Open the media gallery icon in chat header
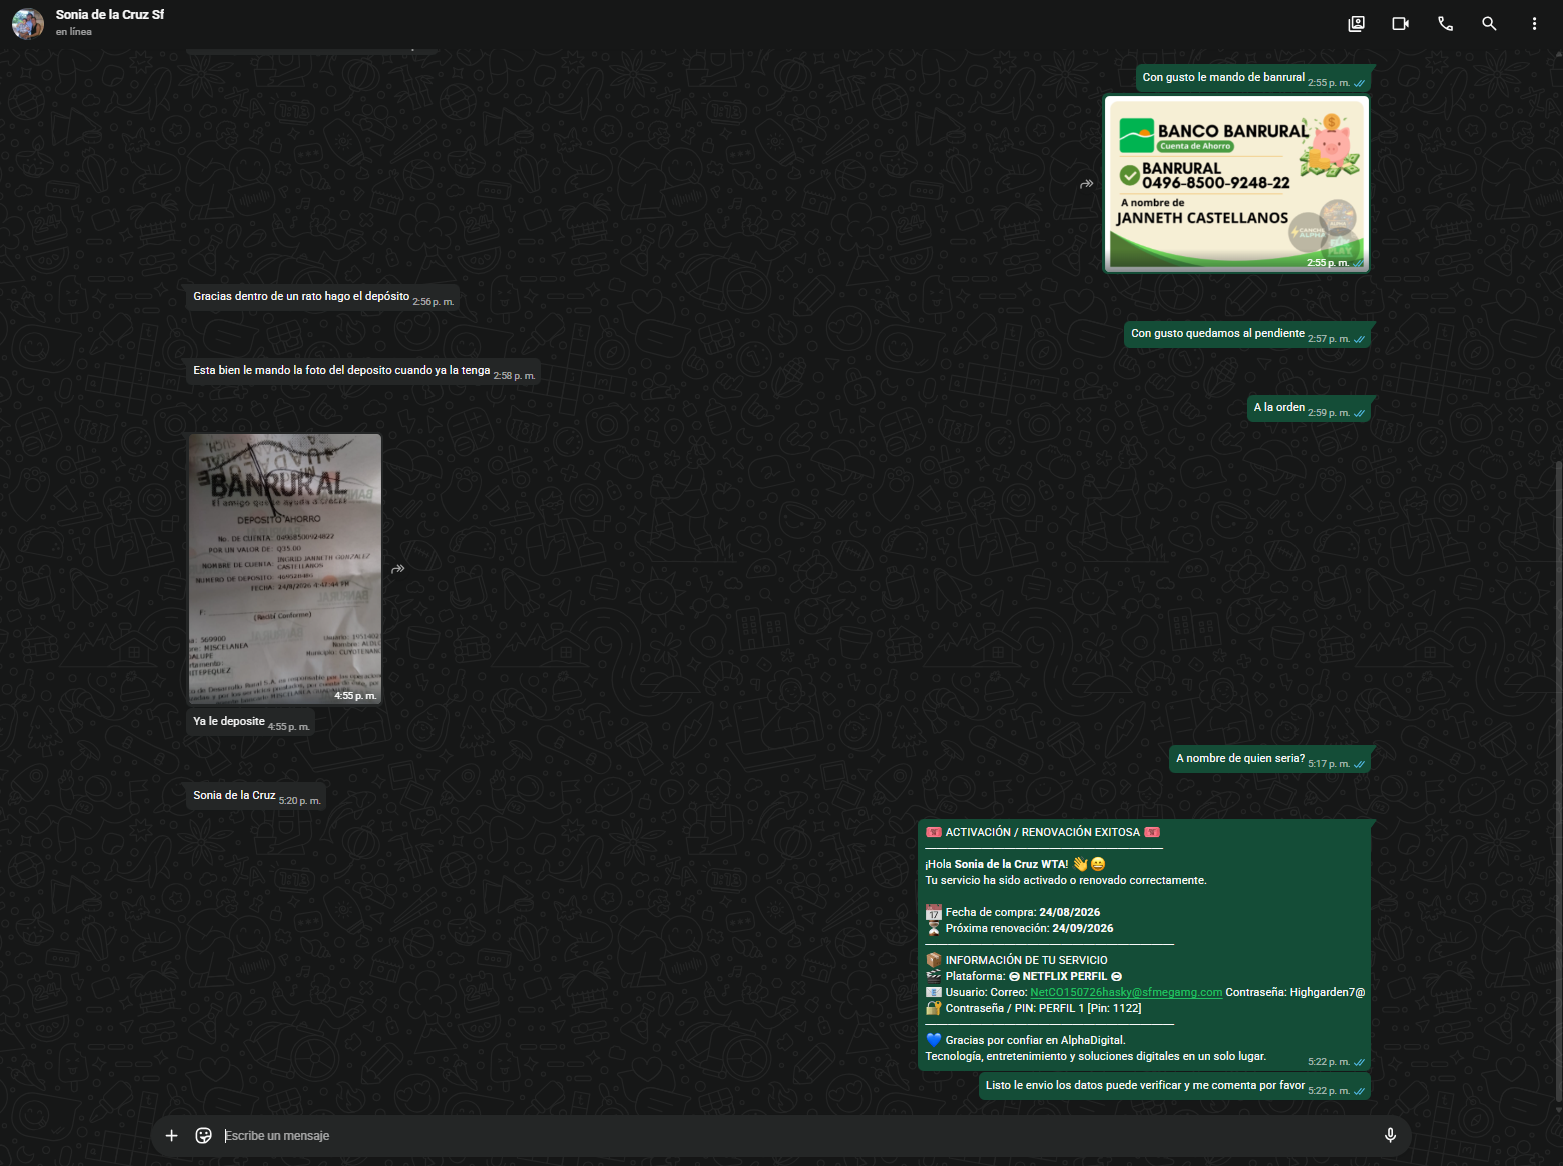 point(1356,24)
